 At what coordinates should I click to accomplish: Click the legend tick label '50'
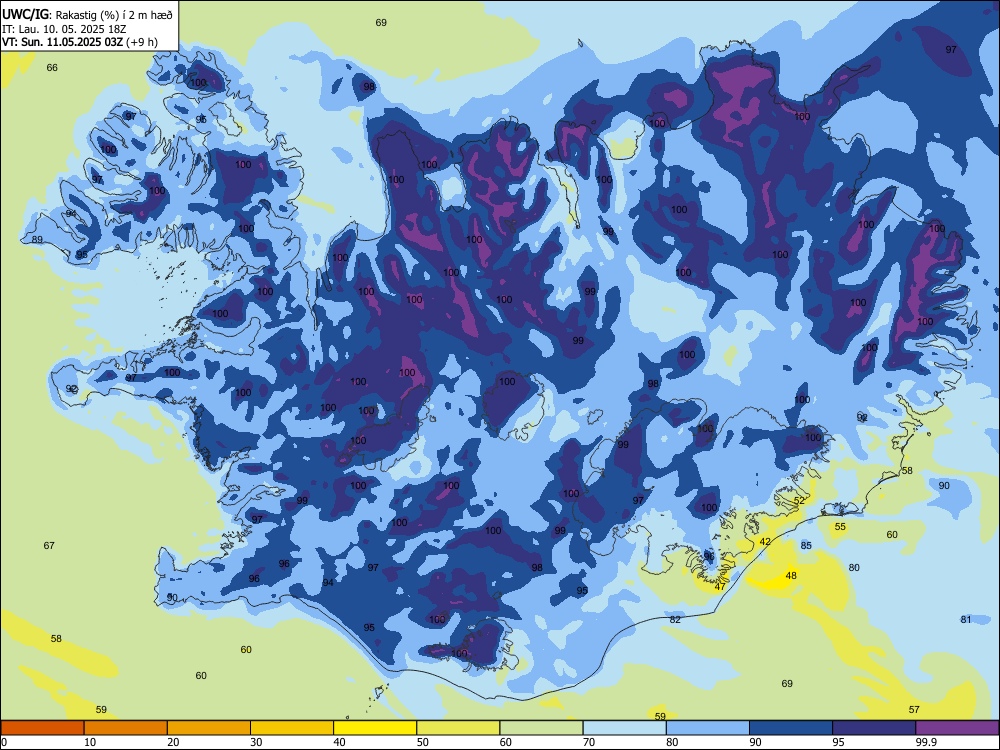(x=422, y=742)
